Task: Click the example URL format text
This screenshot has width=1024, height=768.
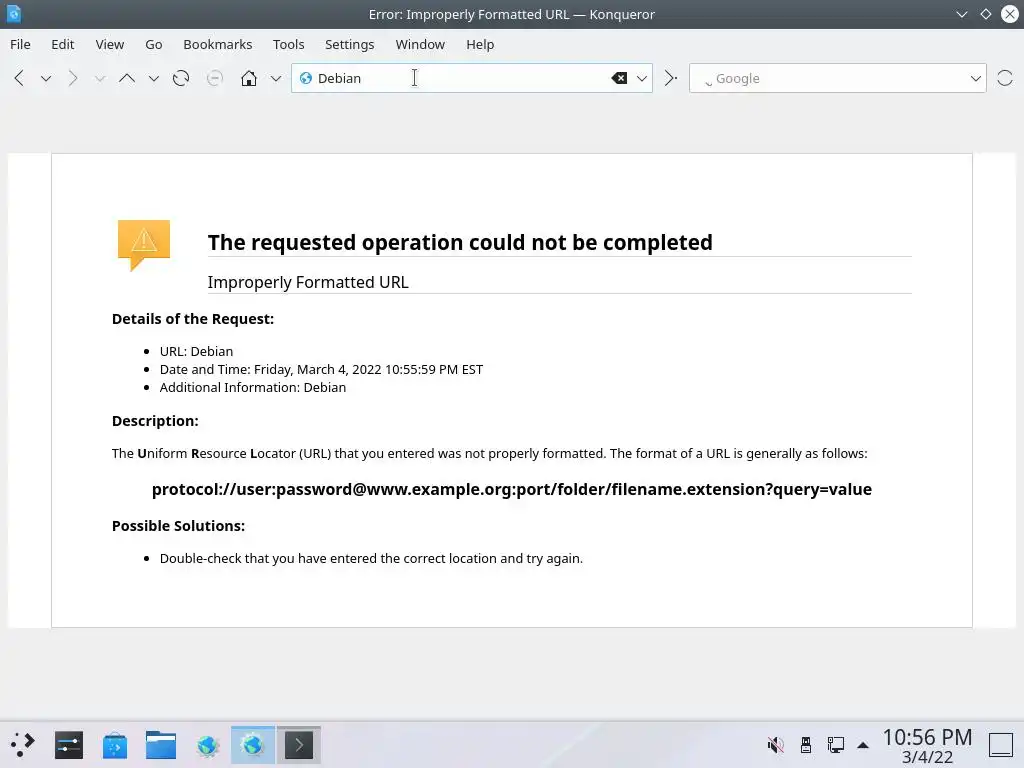Action: [511, 489]
